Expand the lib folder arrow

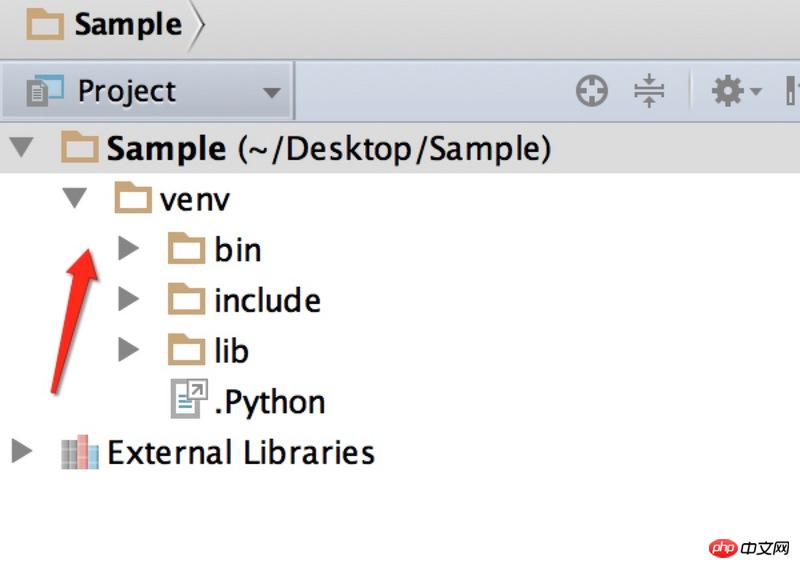127,350
